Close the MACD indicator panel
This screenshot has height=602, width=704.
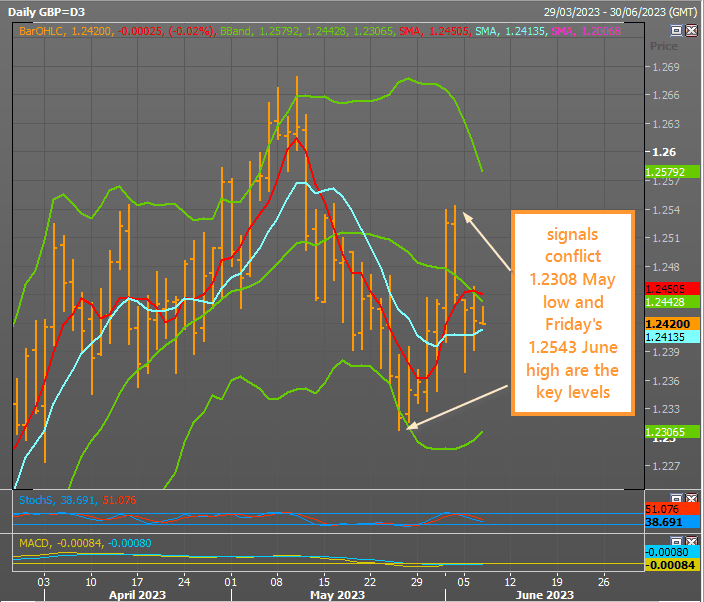690,540
